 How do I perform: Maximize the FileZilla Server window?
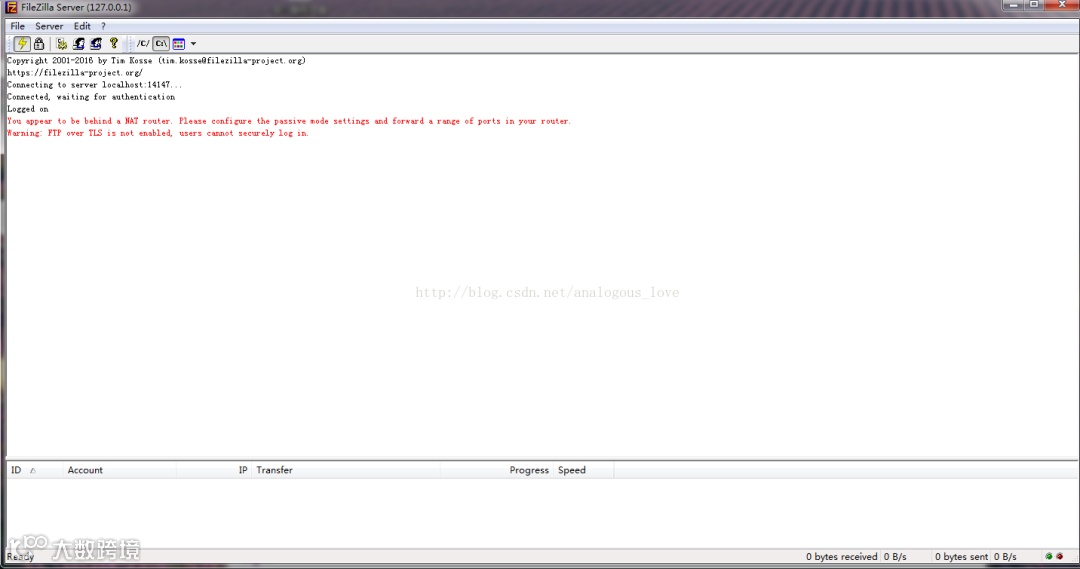[1034, 5]
